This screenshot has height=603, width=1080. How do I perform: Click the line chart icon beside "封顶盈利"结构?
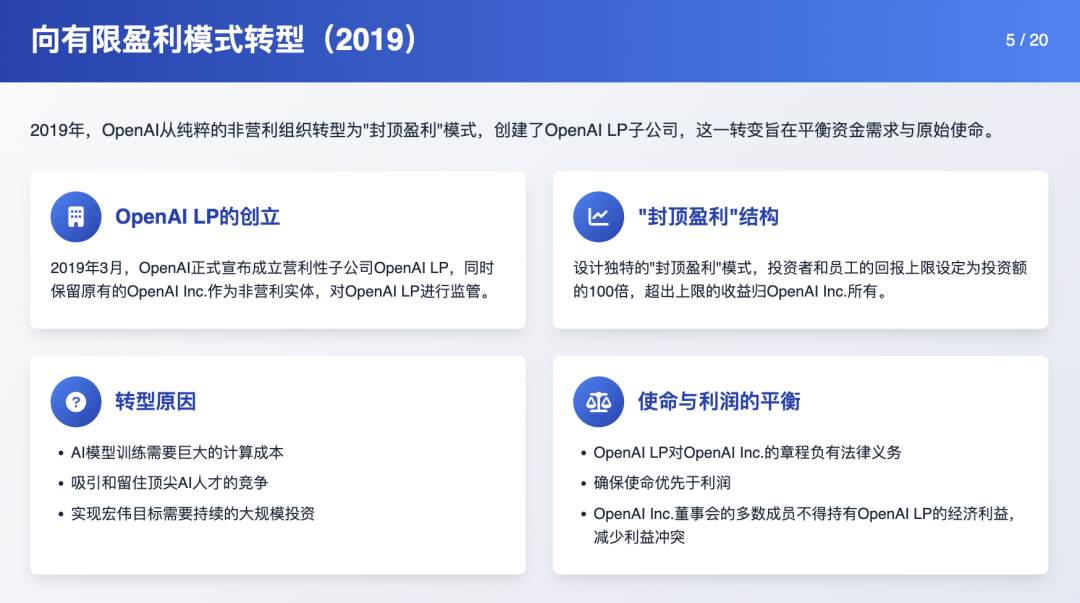click(x=598, y=216)
